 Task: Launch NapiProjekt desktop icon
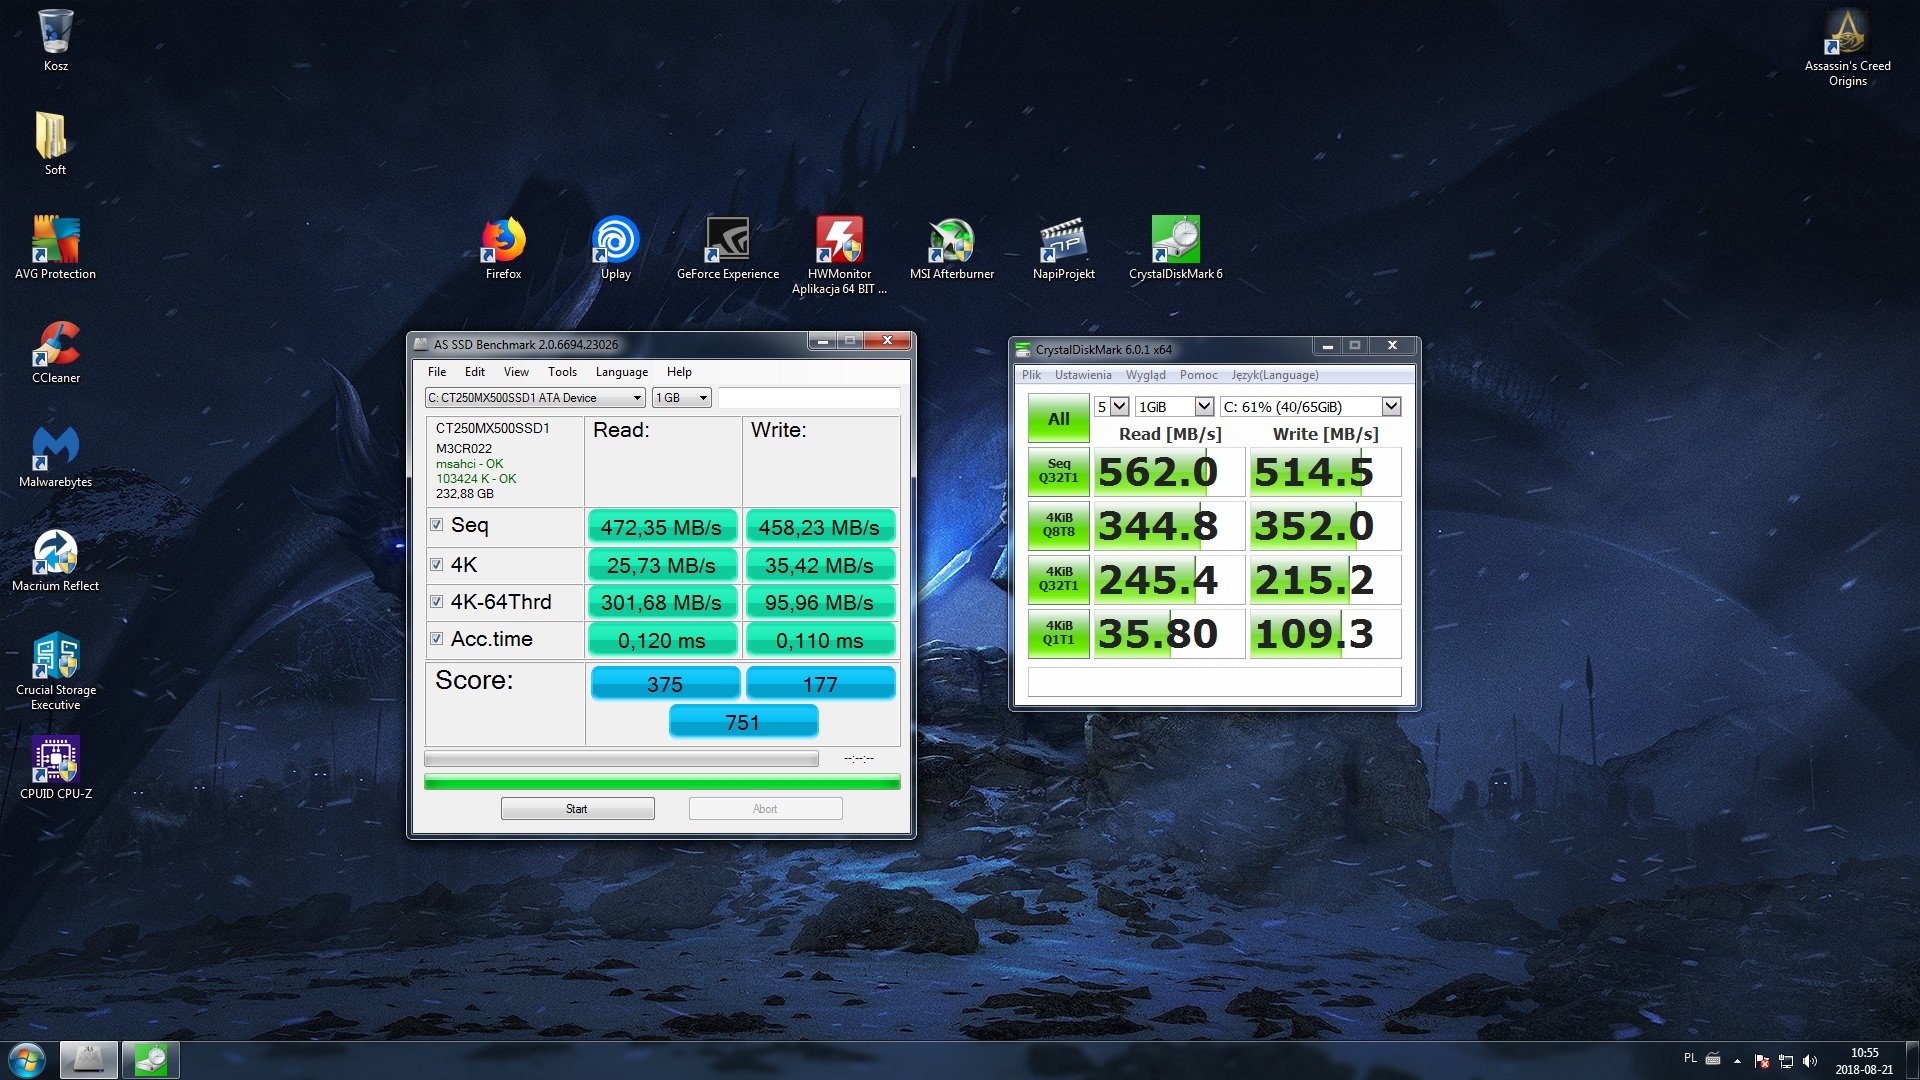[1063, 247]
